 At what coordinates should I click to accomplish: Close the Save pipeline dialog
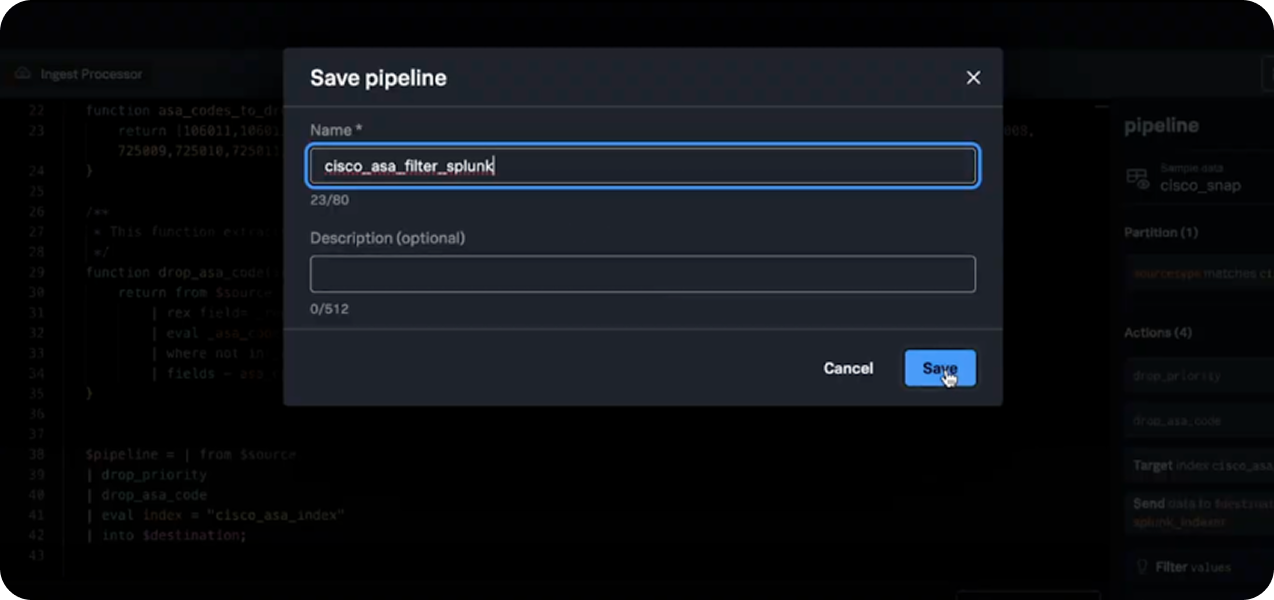point(973,78)
